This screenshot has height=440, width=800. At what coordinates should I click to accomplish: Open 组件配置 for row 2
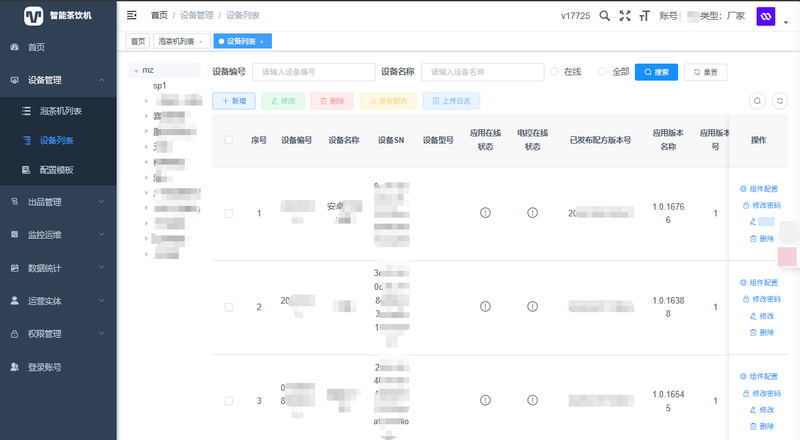pyautogui.click(x=759, y=283)
